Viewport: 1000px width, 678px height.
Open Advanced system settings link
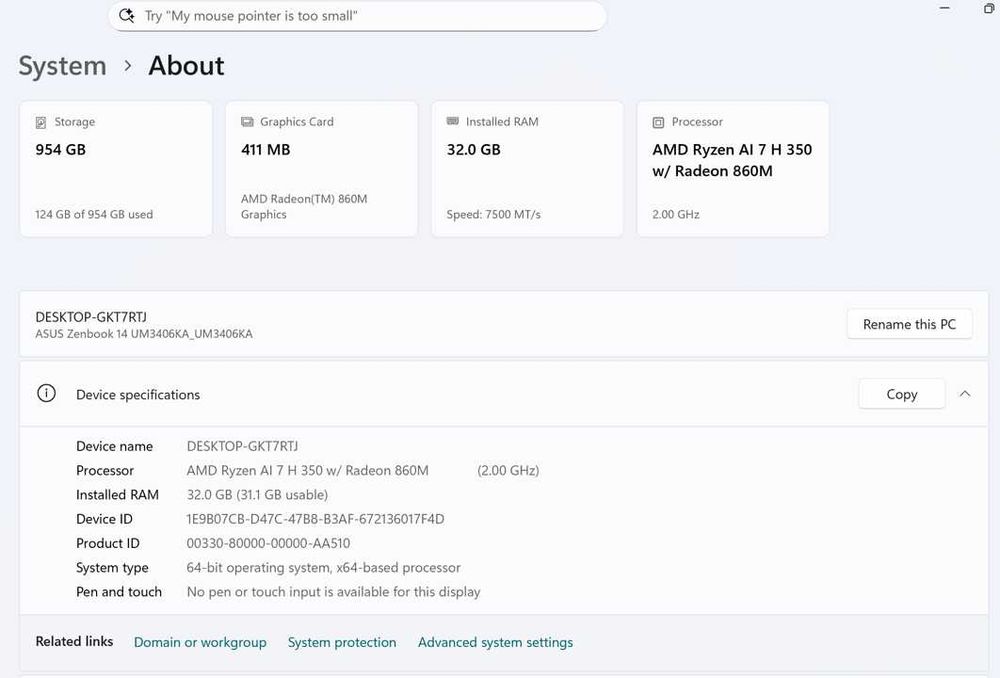pos(495,642)
